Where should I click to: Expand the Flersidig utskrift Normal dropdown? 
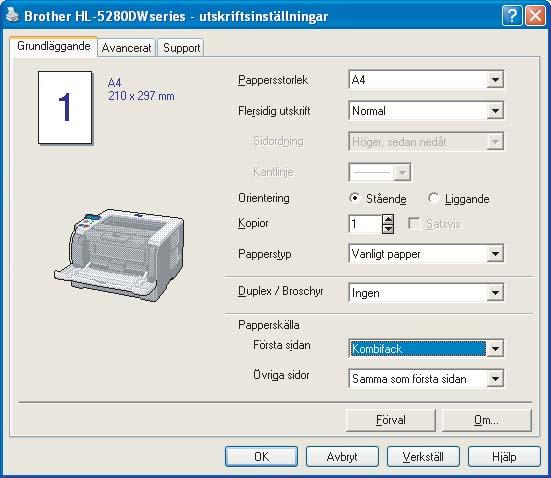pos(426,111)
